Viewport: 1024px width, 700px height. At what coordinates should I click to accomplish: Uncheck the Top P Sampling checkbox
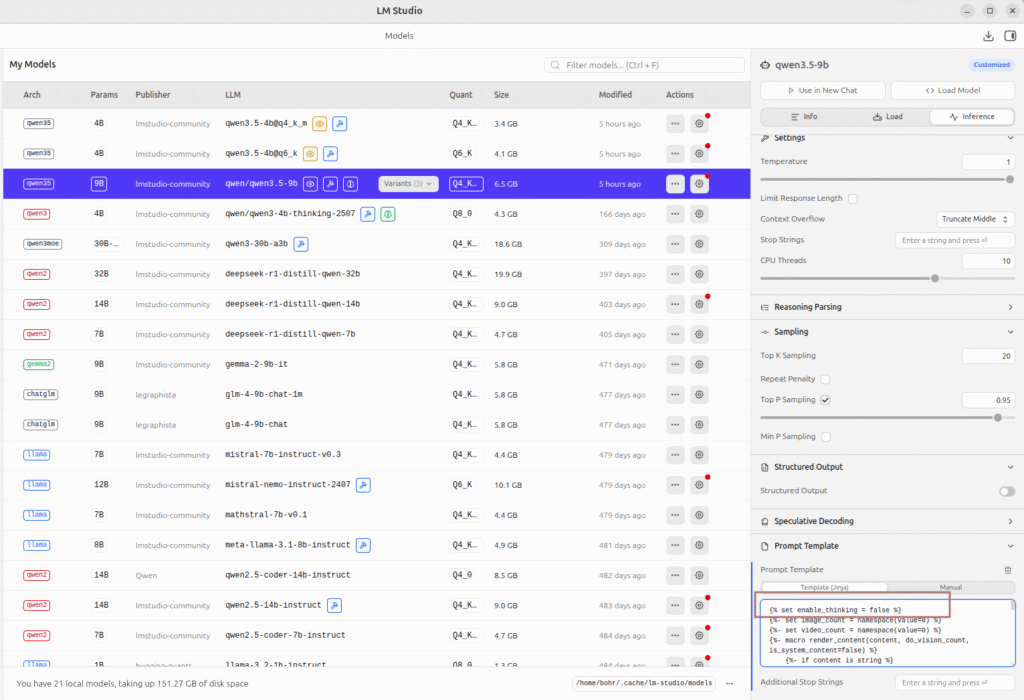pyautogui.click(x=825, y=400)
